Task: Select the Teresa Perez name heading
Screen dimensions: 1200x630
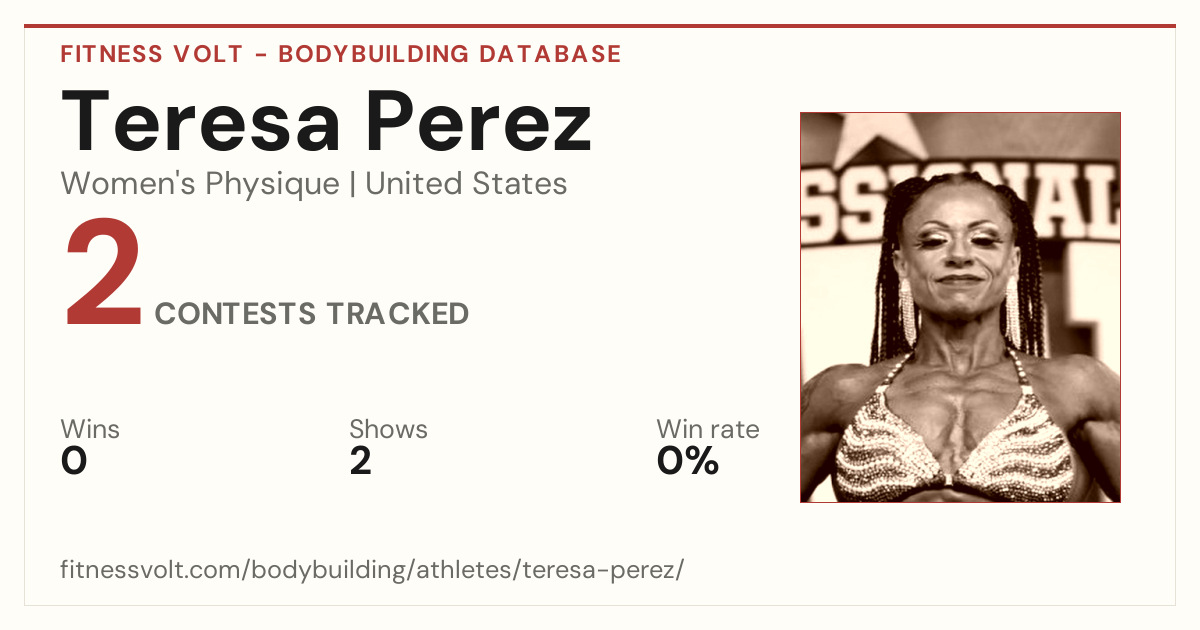Action: (x=327, y=121)
